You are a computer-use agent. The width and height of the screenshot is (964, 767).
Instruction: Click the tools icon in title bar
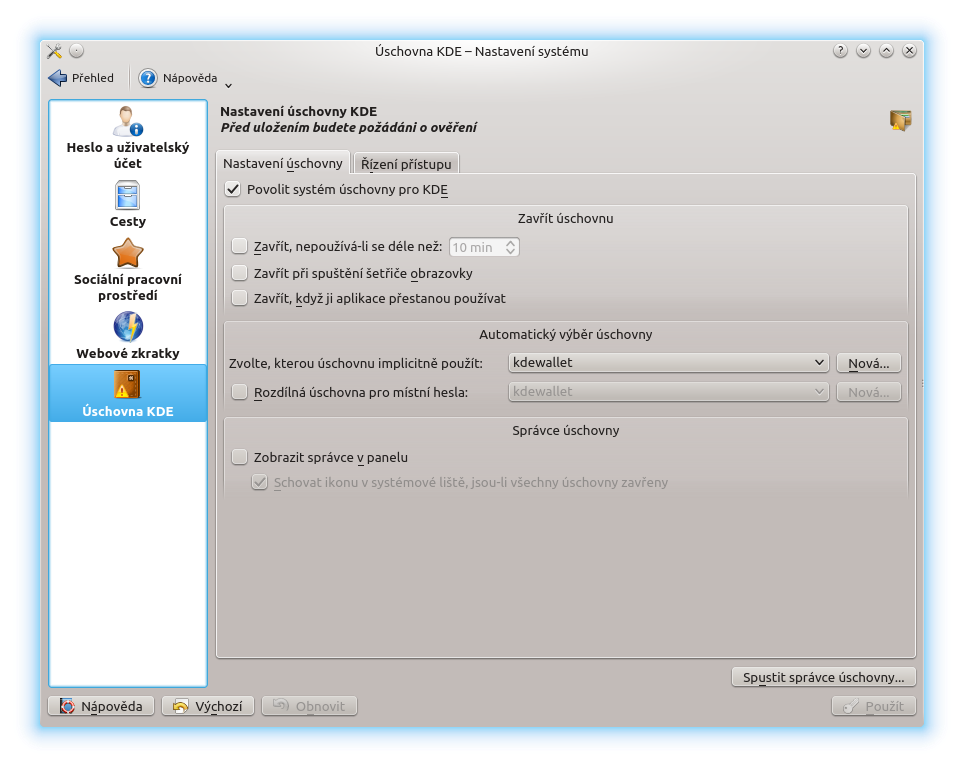coord(55,51)
